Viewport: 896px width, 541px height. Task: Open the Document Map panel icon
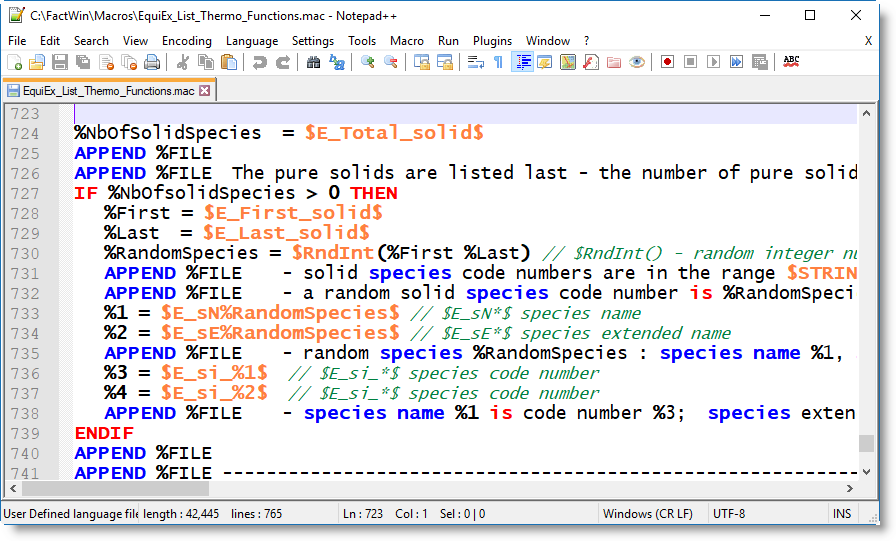(x=568, y=62)
